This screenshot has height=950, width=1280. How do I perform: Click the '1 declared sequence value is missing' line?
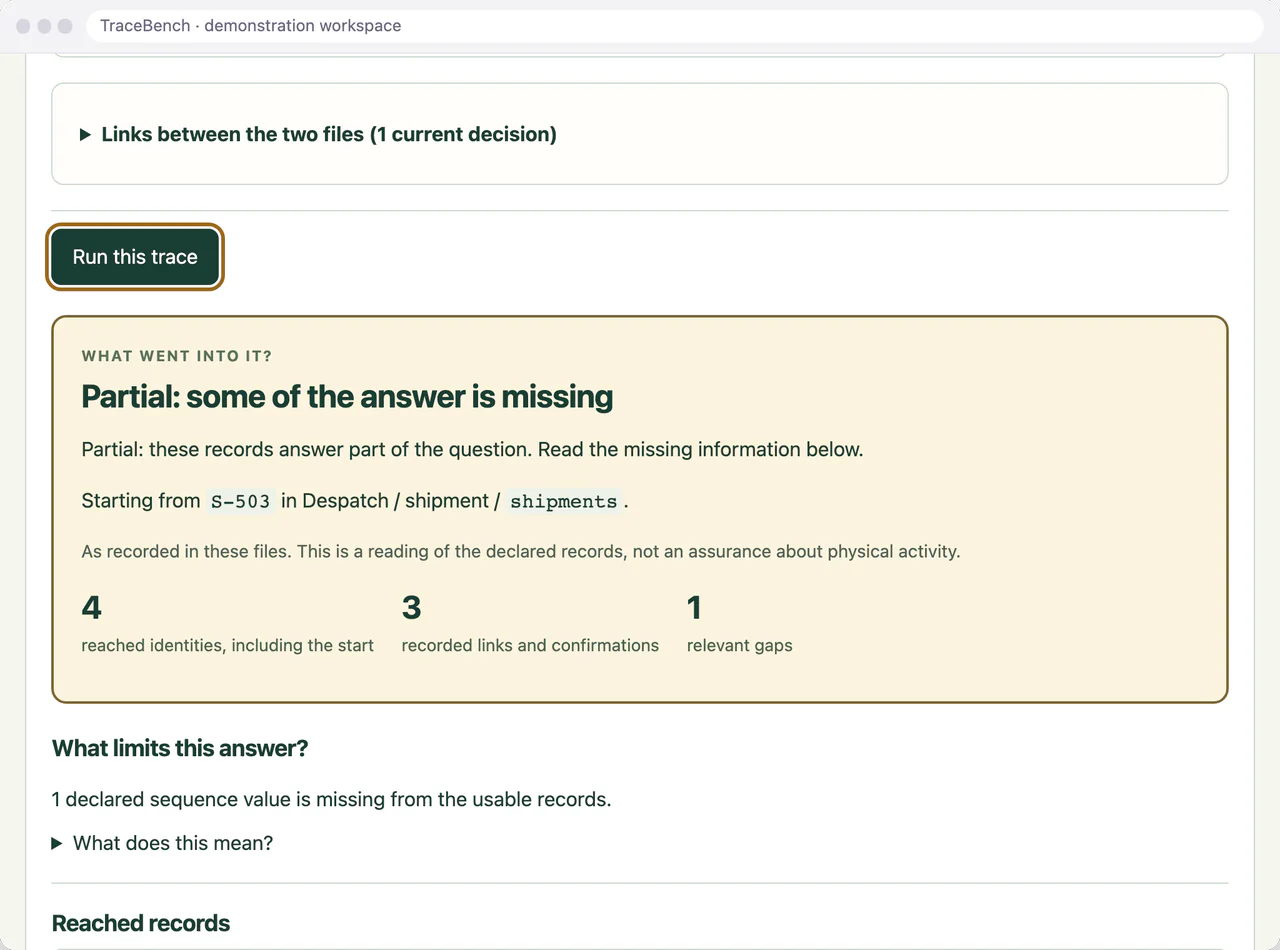pyautogui.click(x=332, y=799)
